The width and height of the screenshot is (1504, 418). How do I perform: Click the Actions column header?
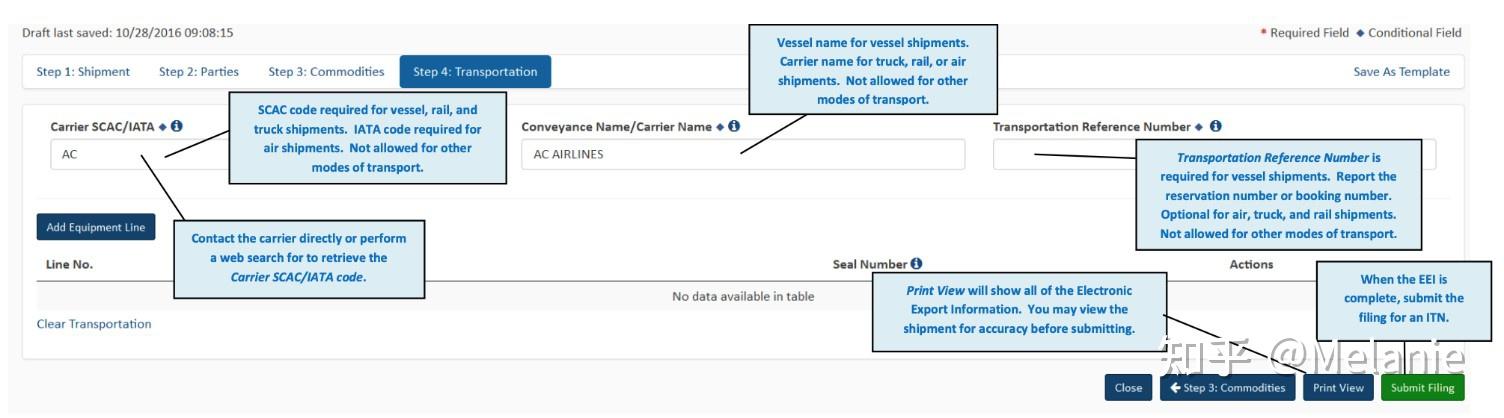tap(1251, 265)
